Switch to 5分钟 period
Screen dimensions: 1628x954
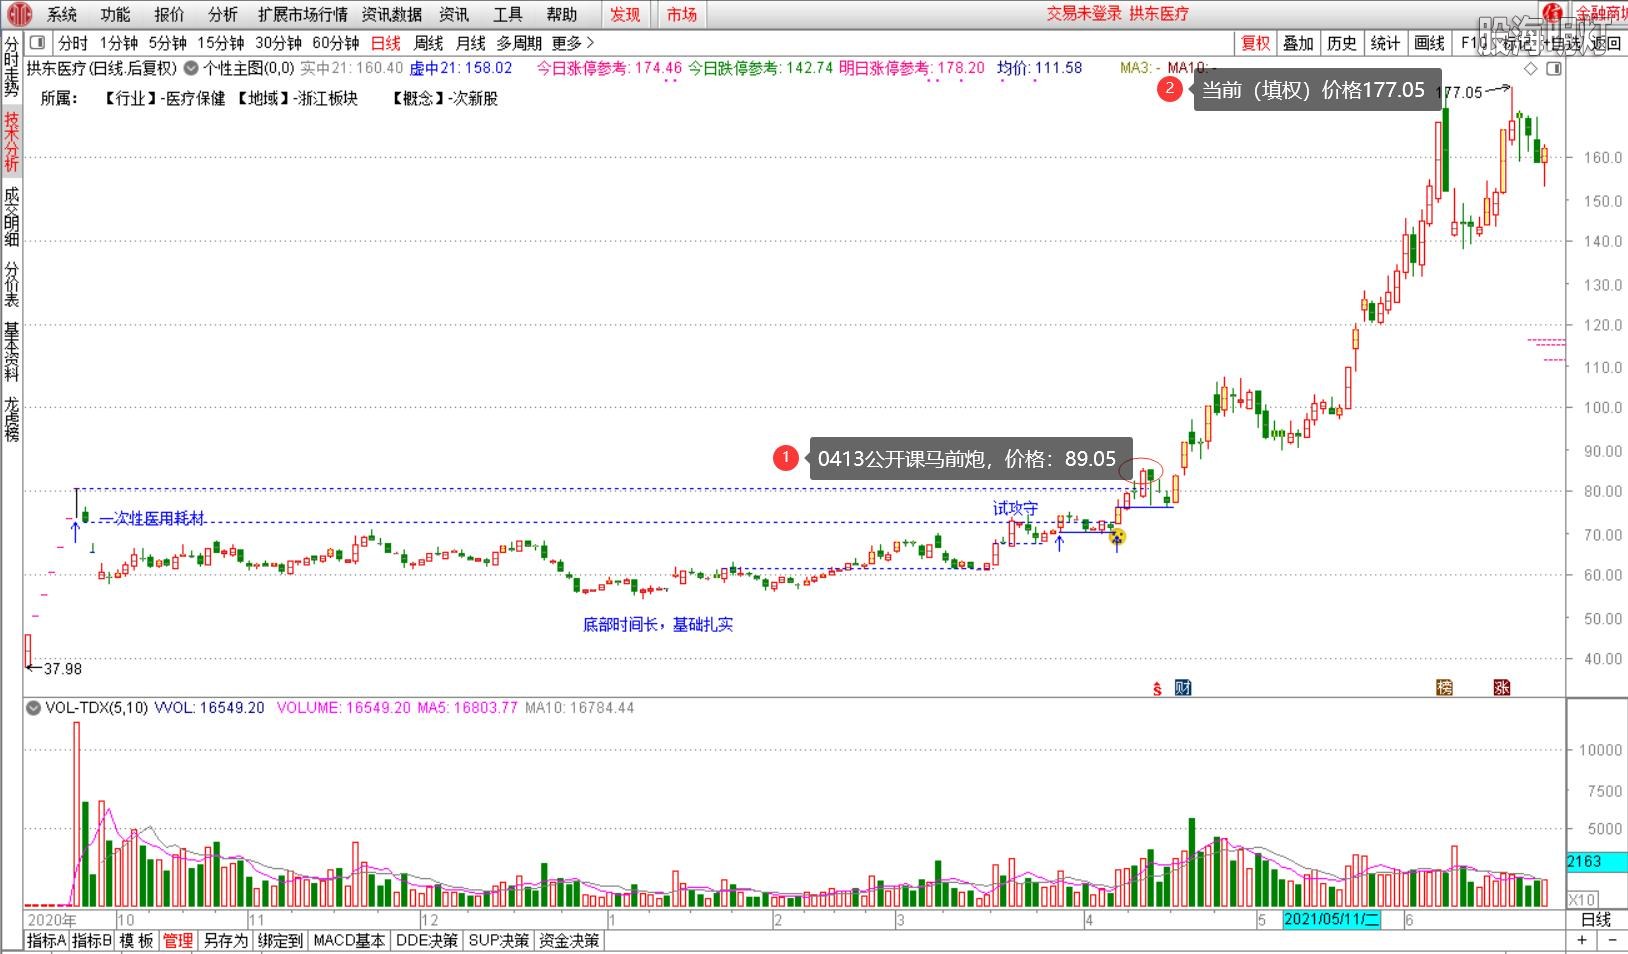(168, 43)
